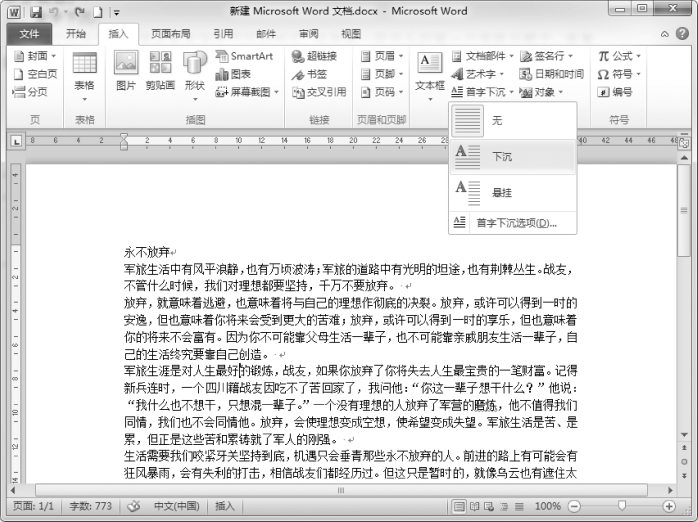Click the 书签 (Bookmark) button
Viewport: 698px width, 522px height.
tap(308, 74)
